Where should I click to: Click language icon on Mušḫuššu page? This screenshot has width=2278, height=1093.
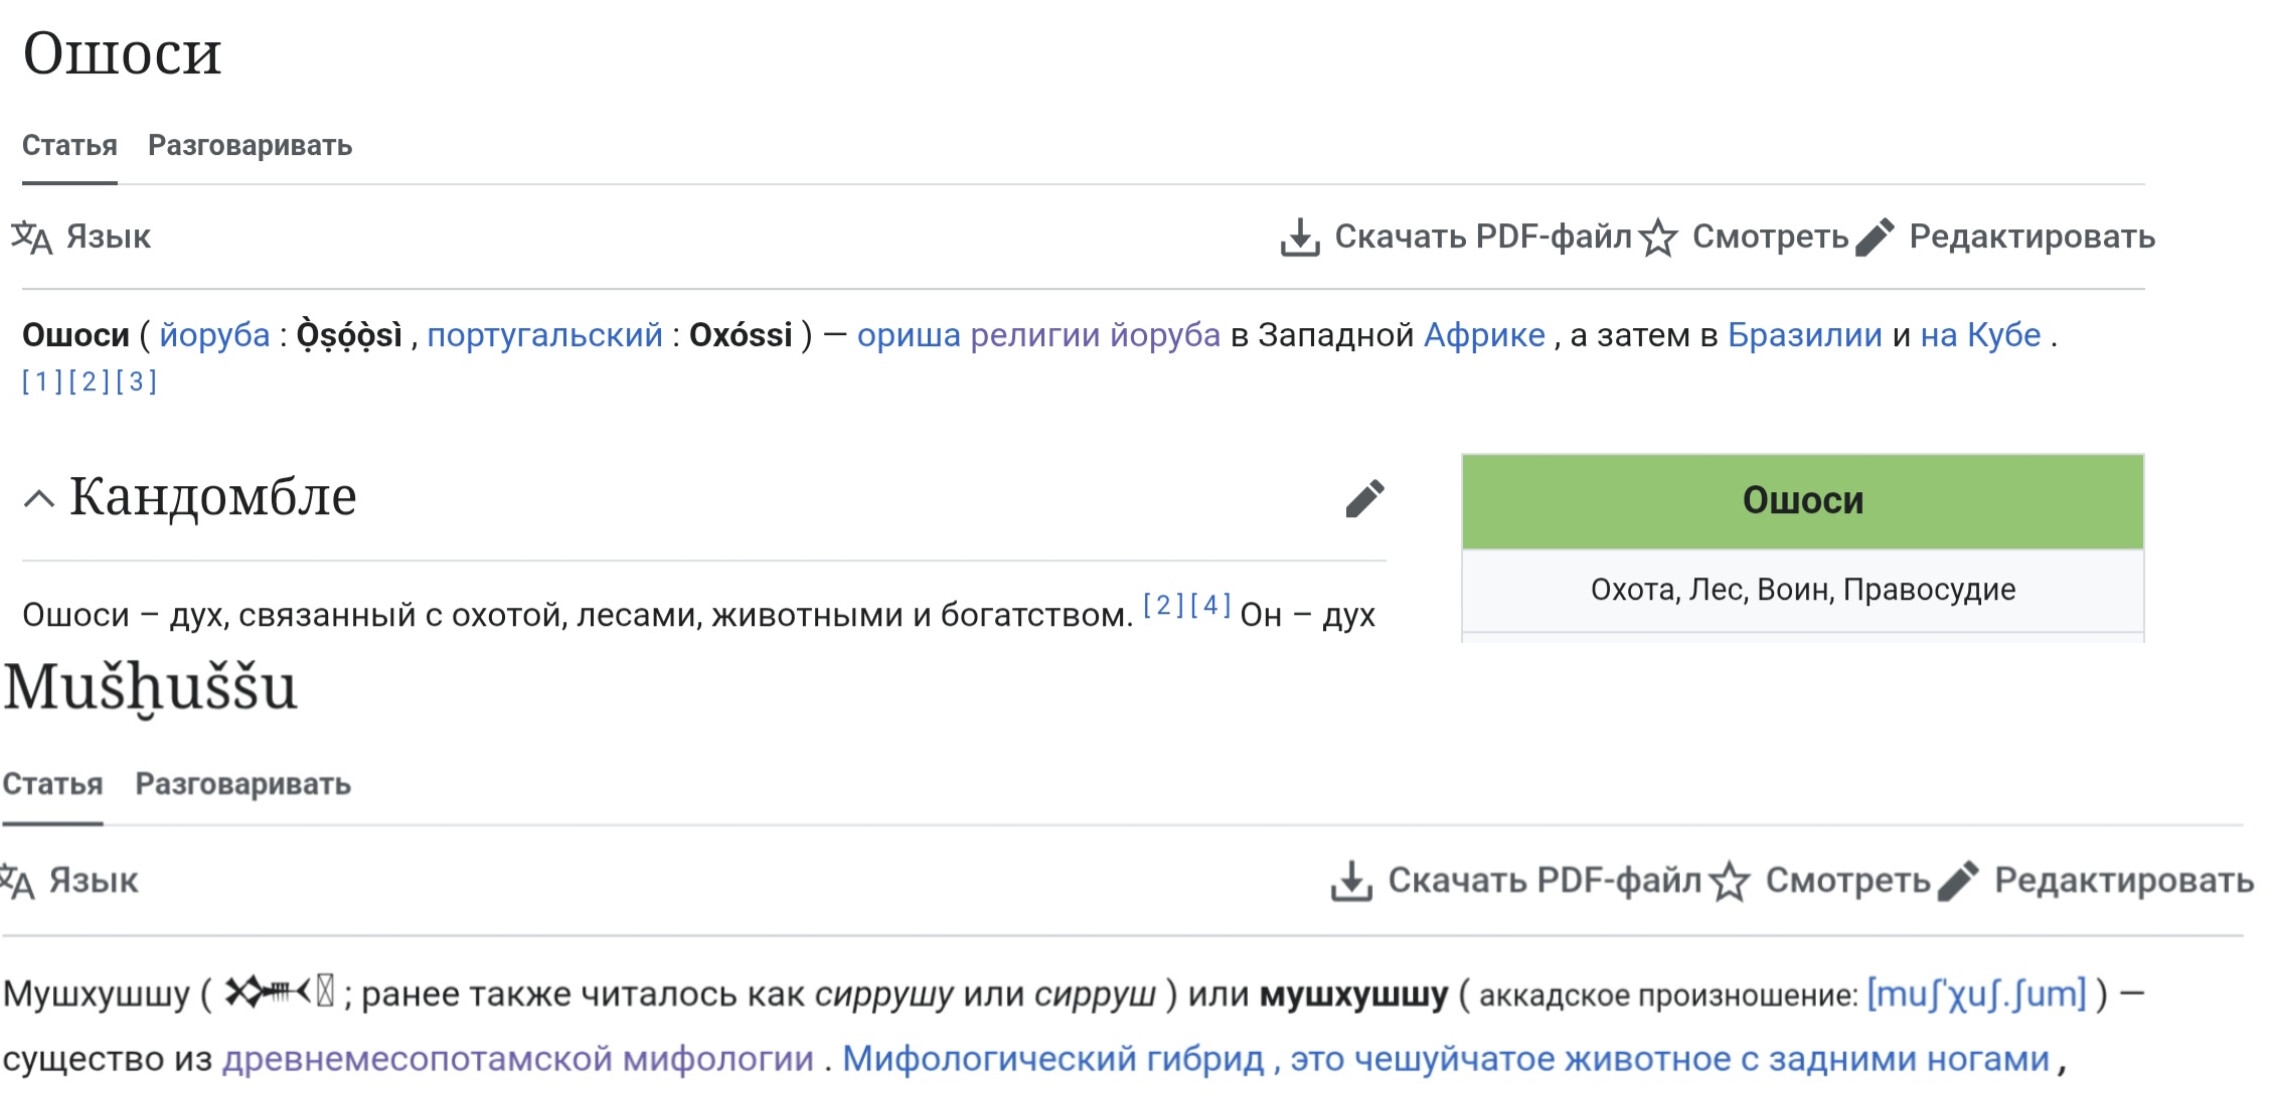[18, 881]
